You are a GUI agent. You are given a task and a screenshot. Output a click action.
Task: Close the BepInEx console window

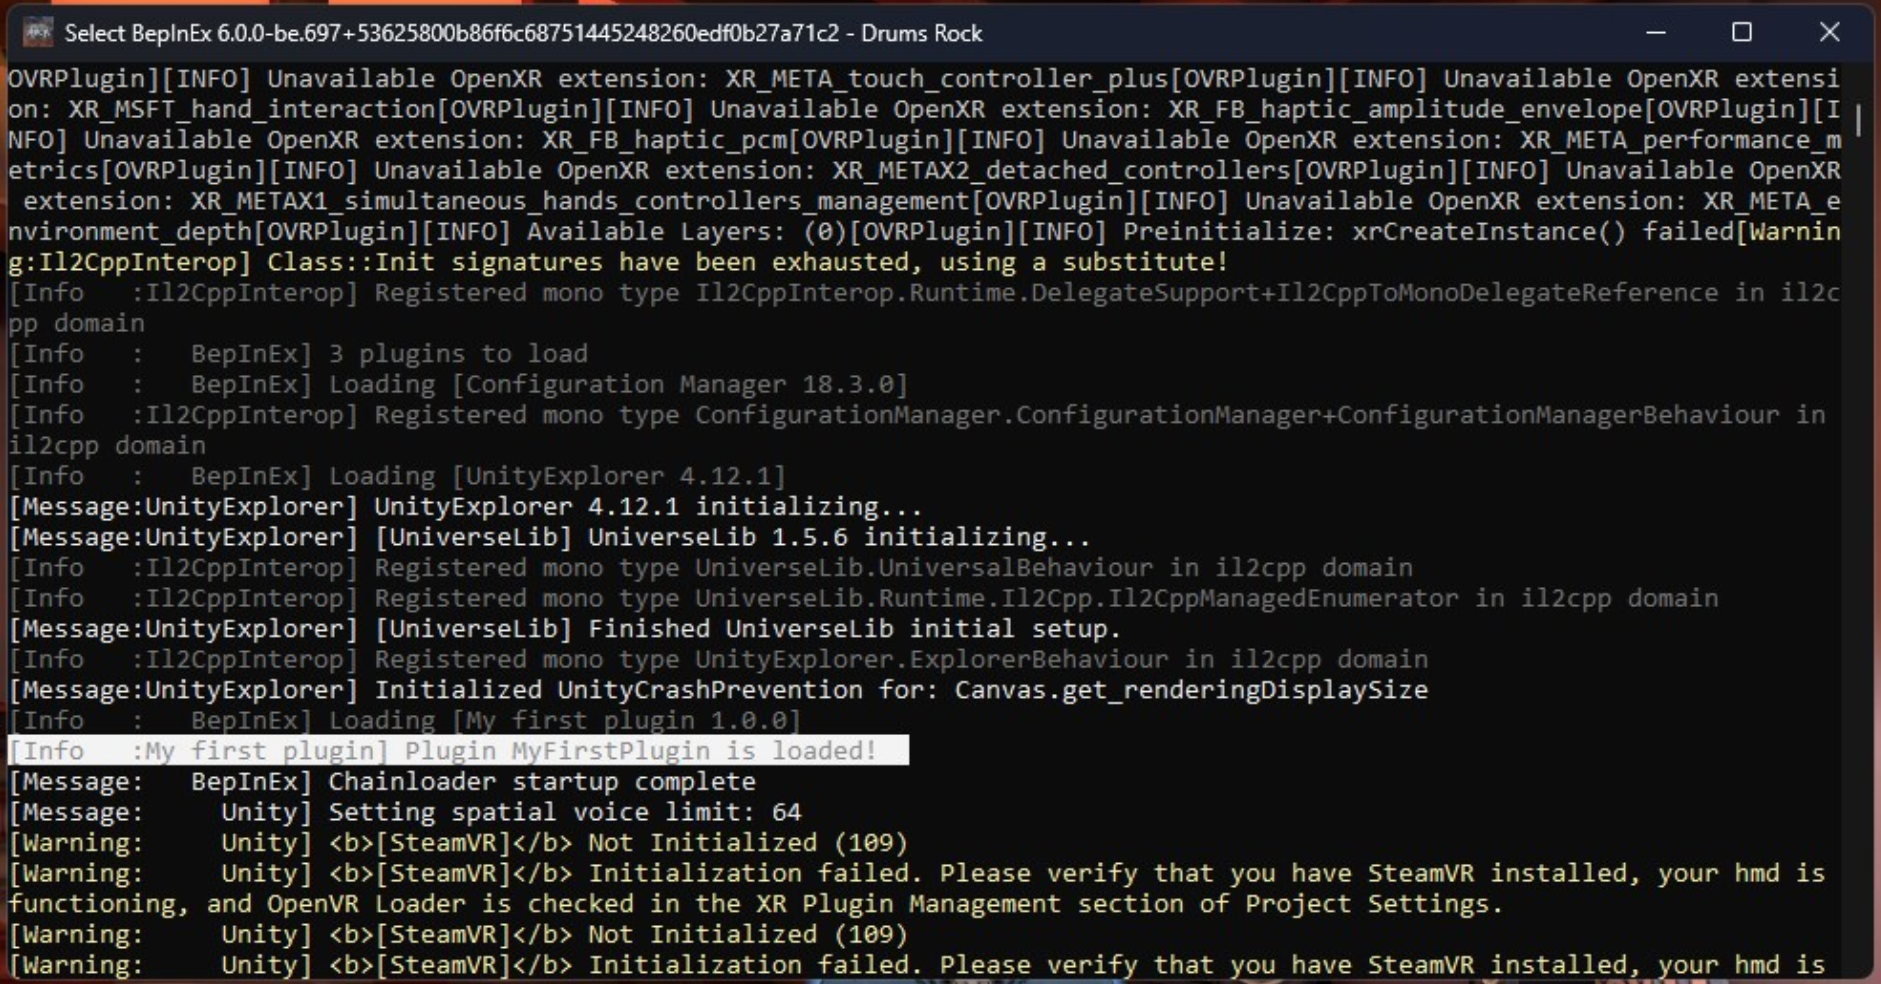coord(1832,33)
